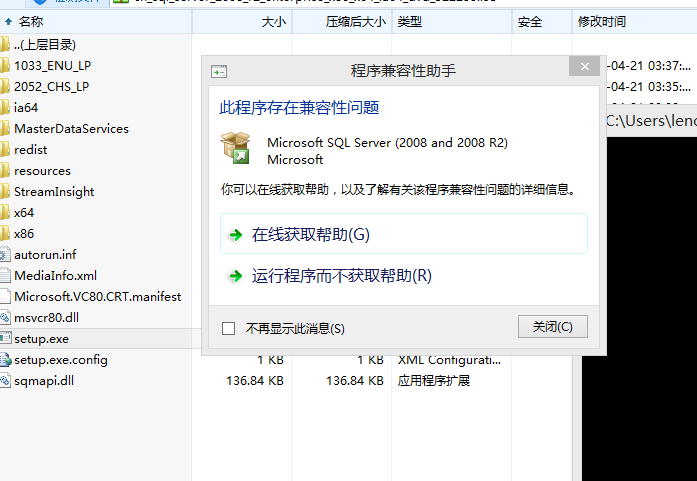Select the ia64 folder icon
This screenshot has height=481, width=697.
click(x=5, y=107)
